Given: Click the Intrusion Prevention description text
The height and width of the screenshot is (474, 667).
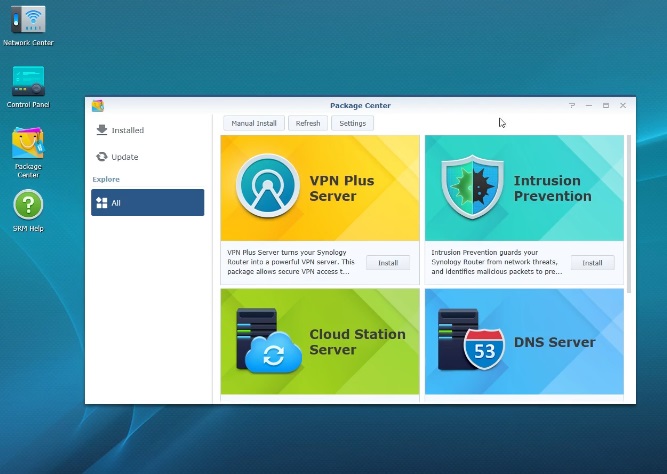Looking at the screenshot, I should 496,262.
